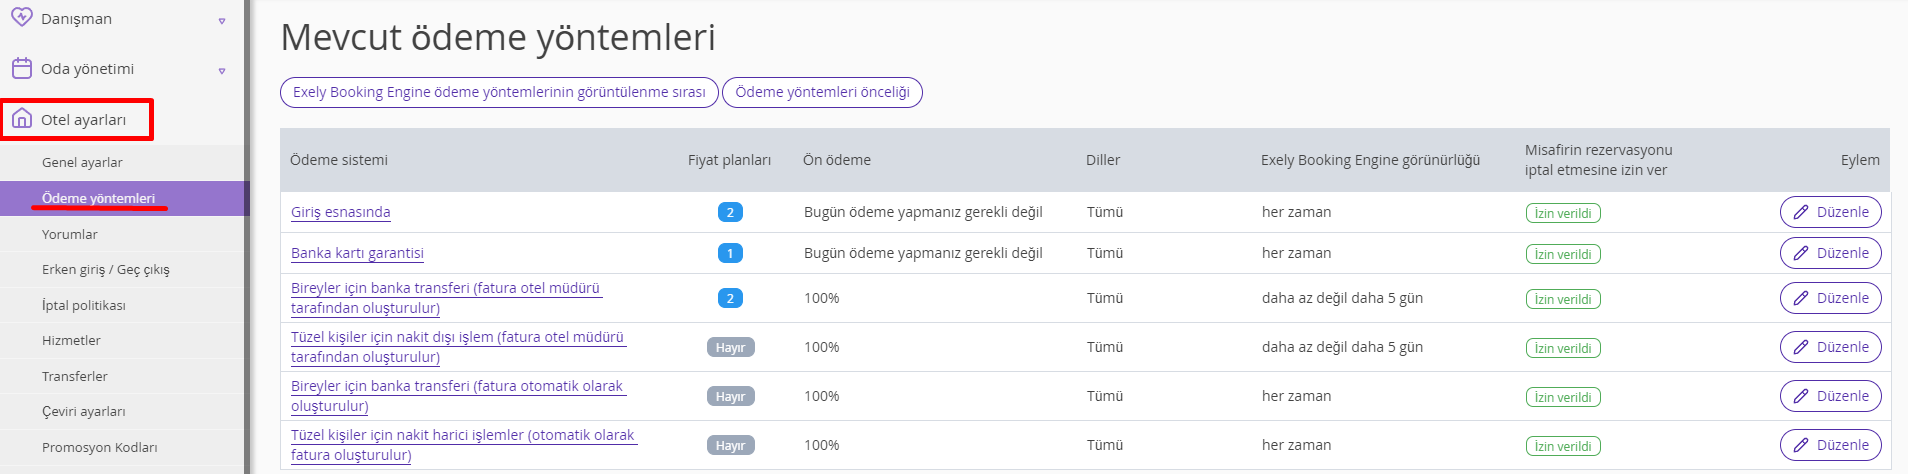Click İzin verildi tag for Tüzel kişiler nakit harici
Screen dimensions: 1908x474
(1563, 446)
